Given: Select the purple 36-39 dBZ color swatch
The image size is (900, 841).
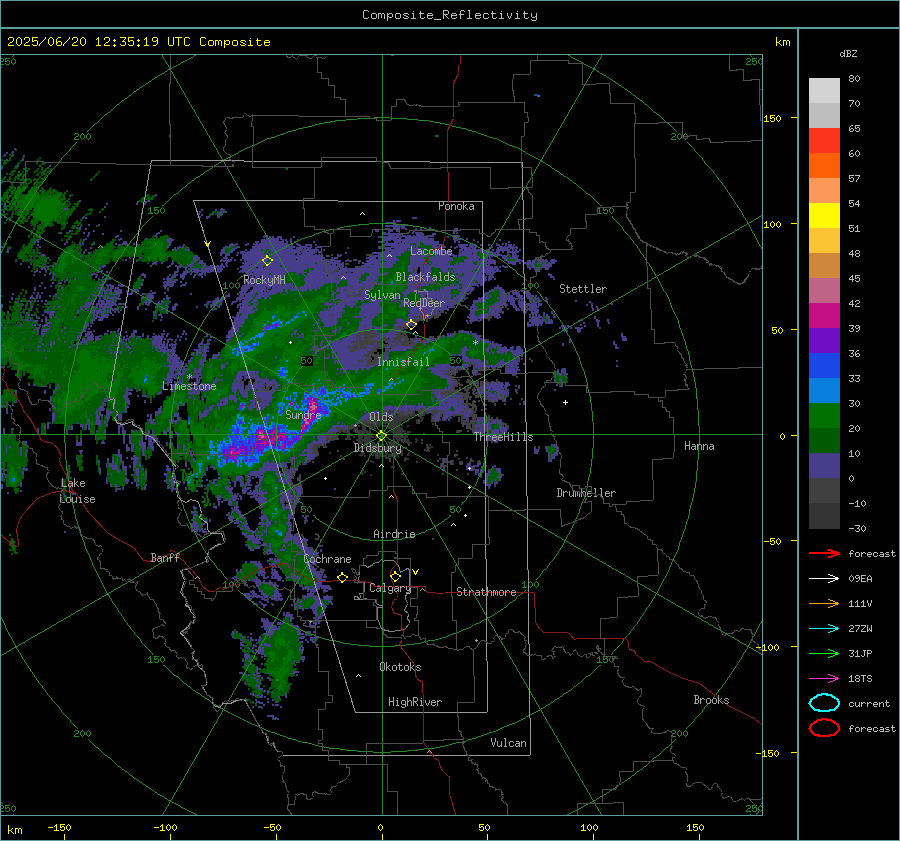Looking at the screenshot, I should [824, 340].
